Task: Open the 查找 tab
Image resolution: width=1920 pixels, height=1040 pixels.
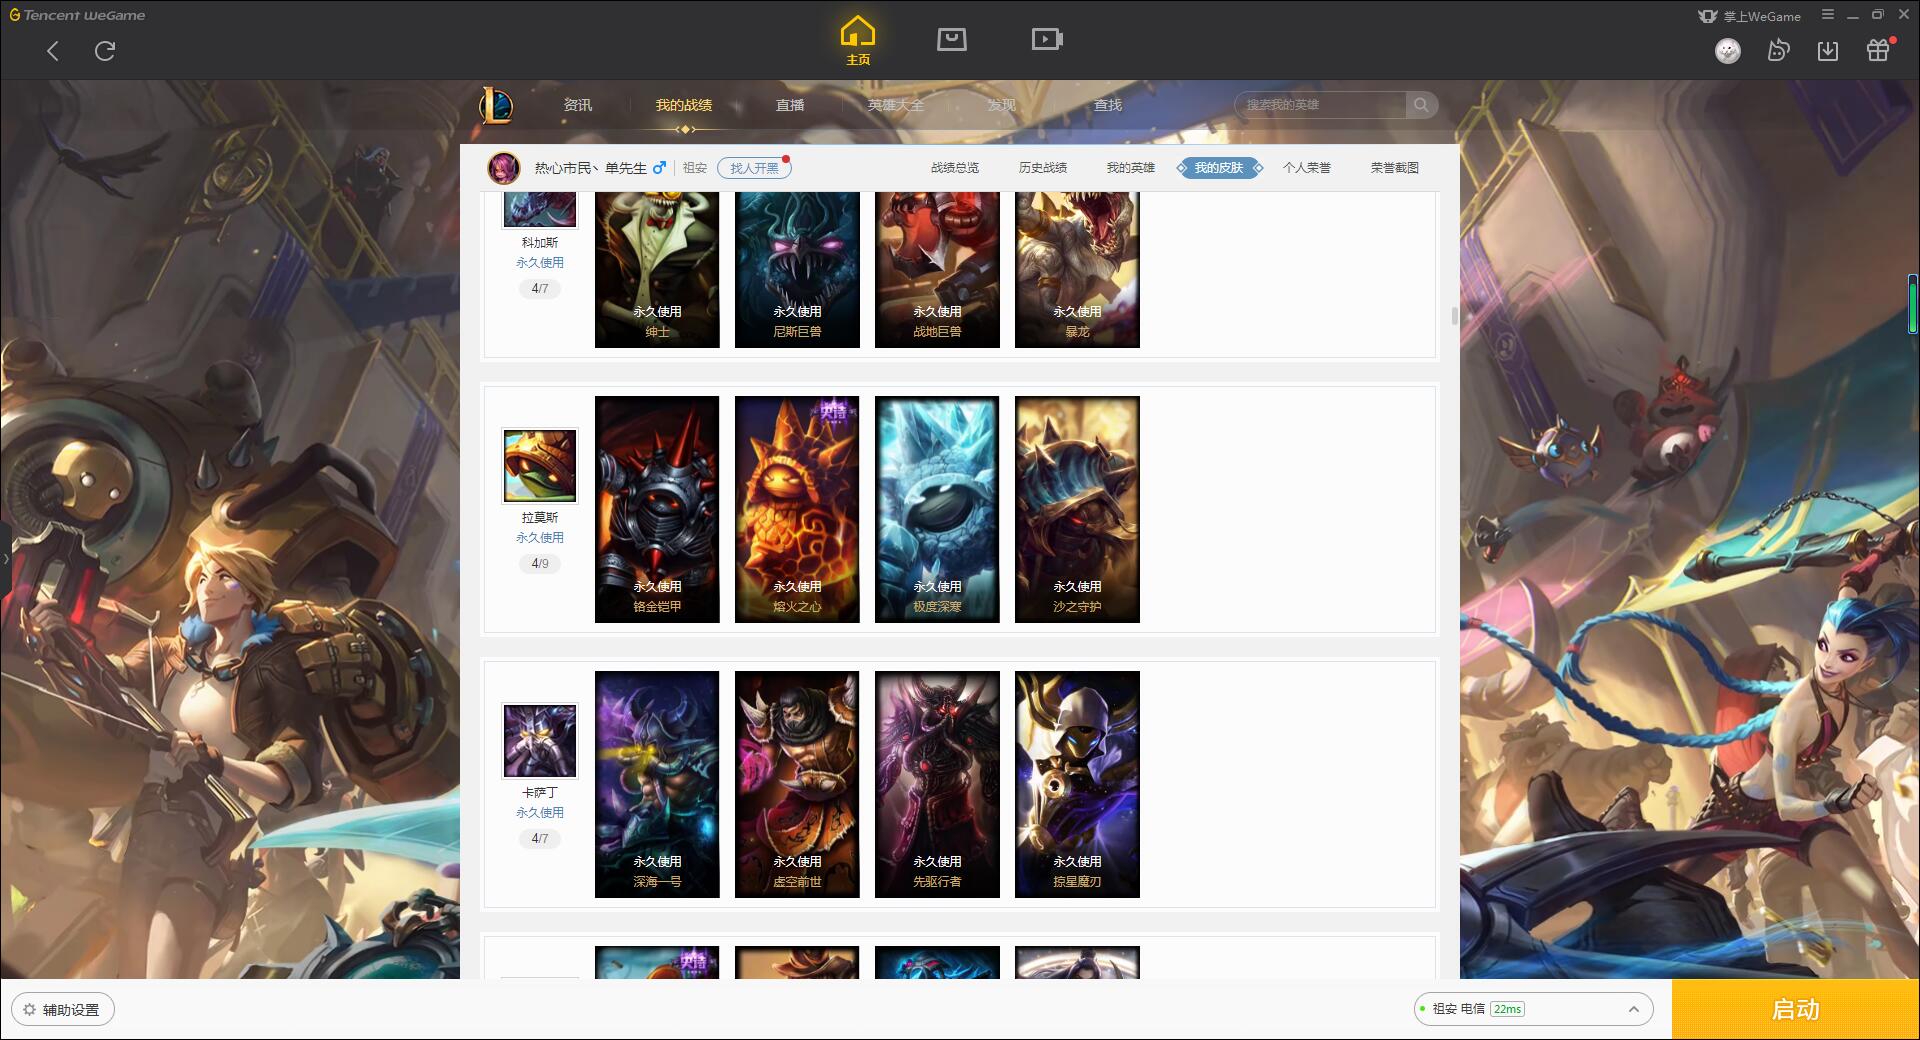Action: (1108, 105)
